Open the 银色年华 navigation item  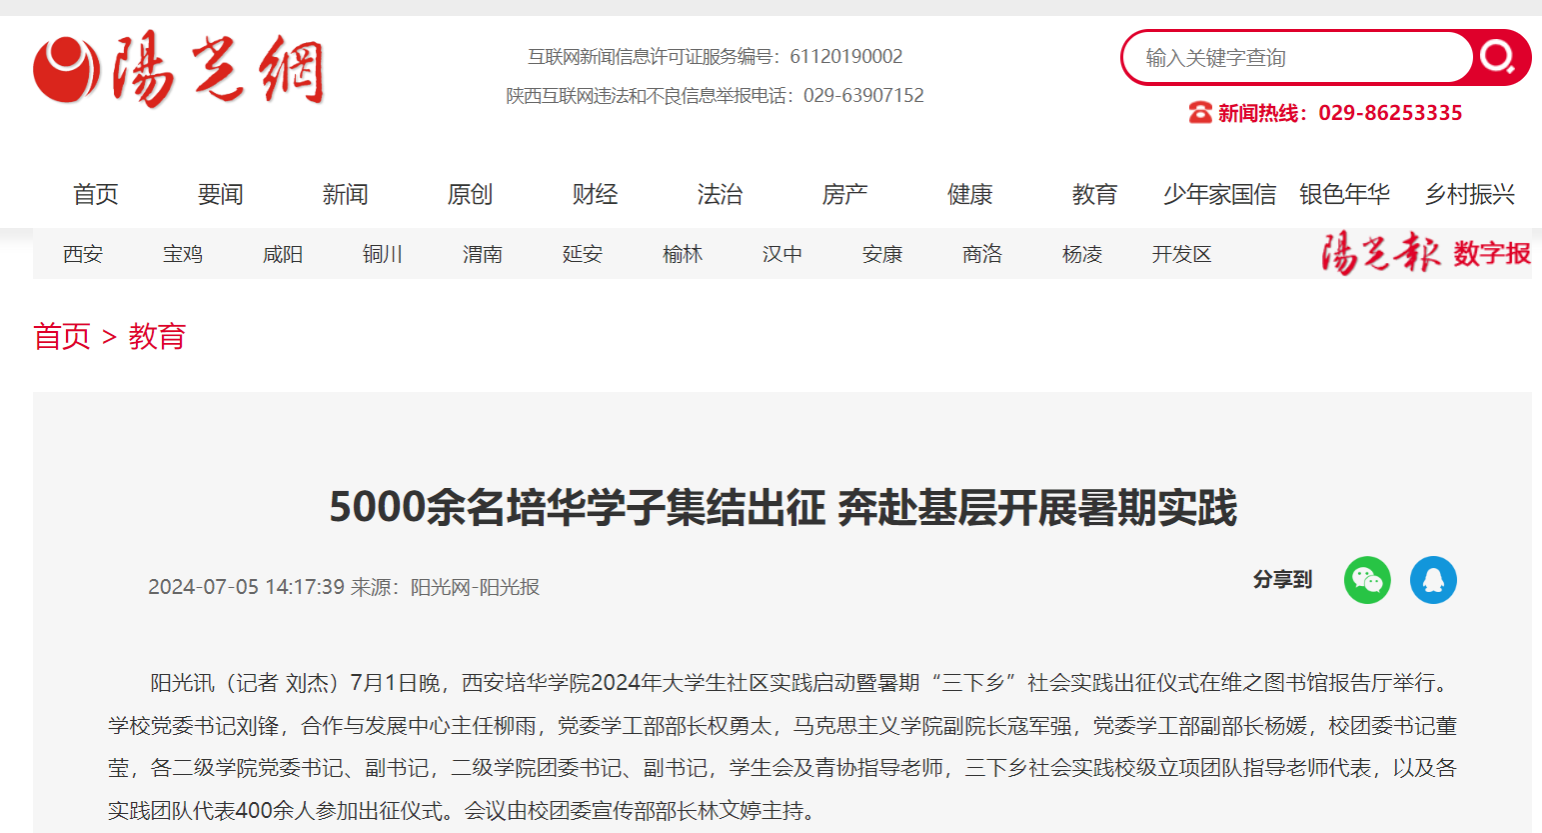pyautogui.click(x=1344, y=194)
